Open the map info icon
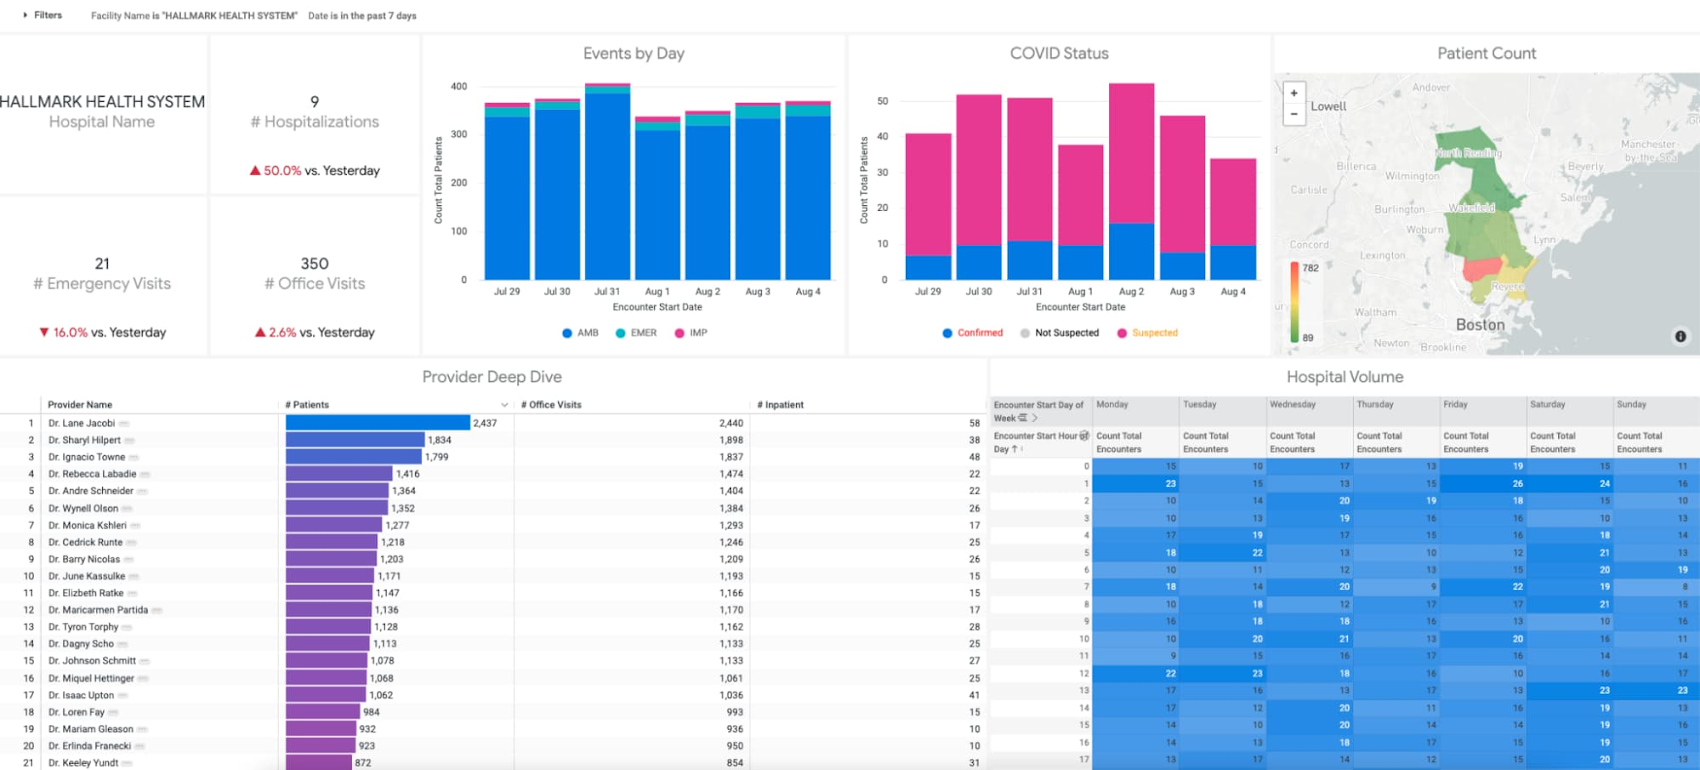This screenshot has width=1700, height=770. 1680,337
